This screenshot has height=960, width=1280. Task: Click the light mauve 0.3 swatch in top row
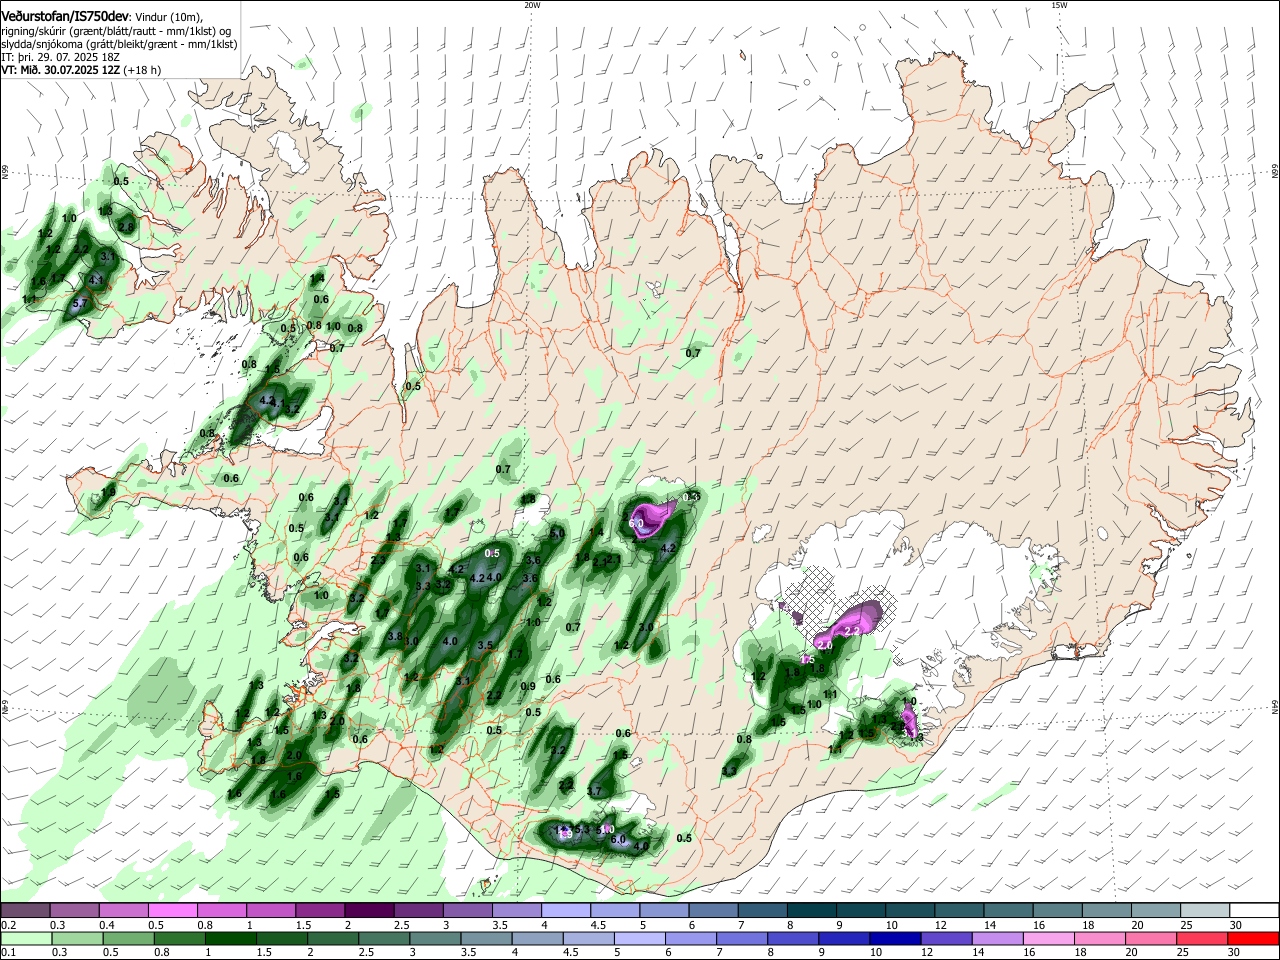tap(75, 911)
